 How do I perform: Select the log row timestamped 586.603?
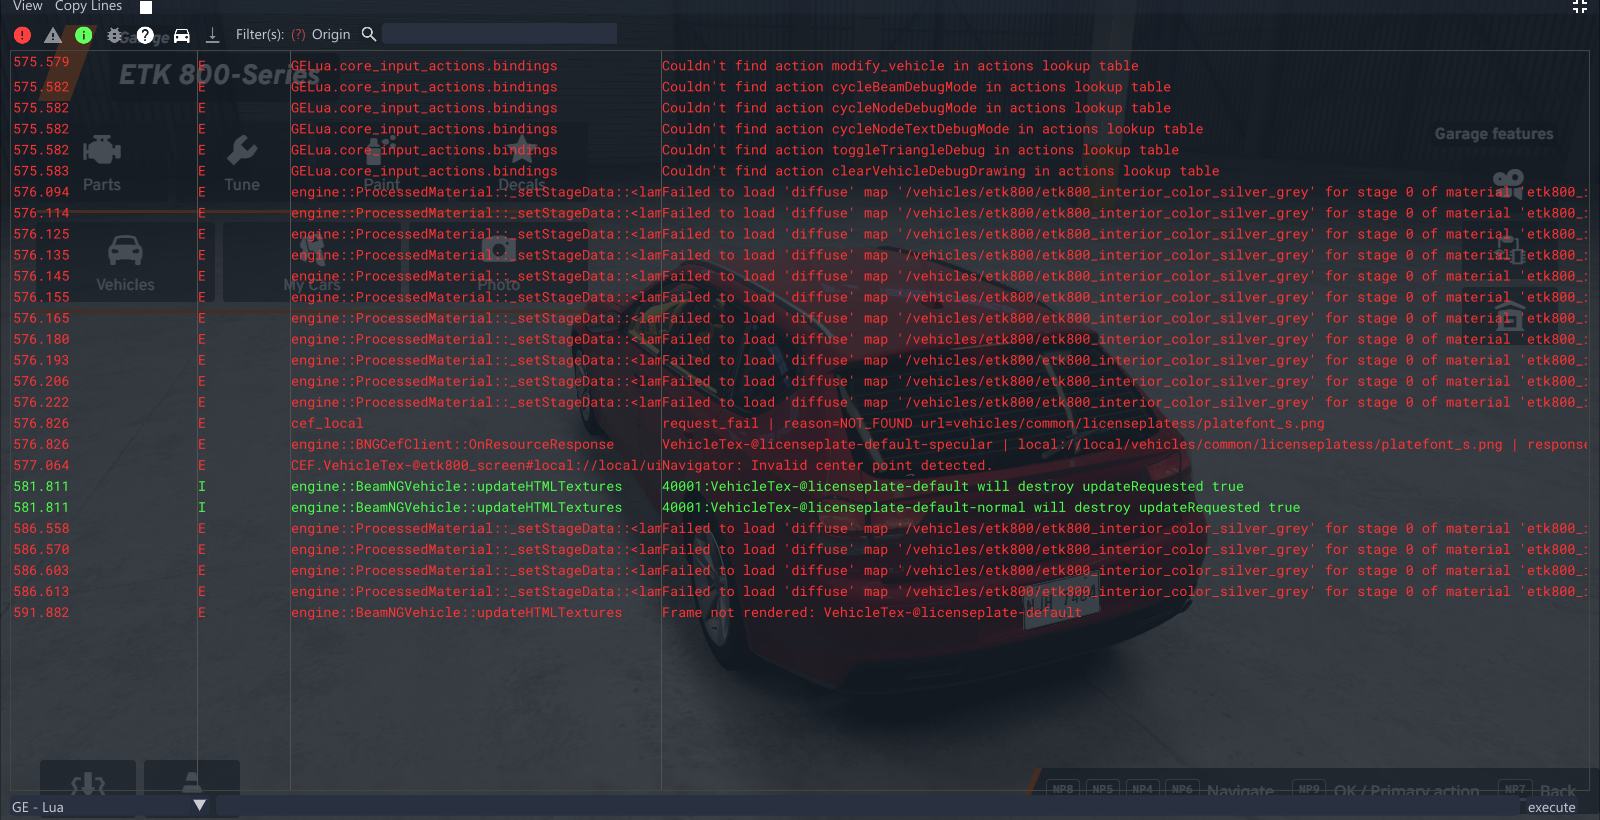(x=800, y=570)
